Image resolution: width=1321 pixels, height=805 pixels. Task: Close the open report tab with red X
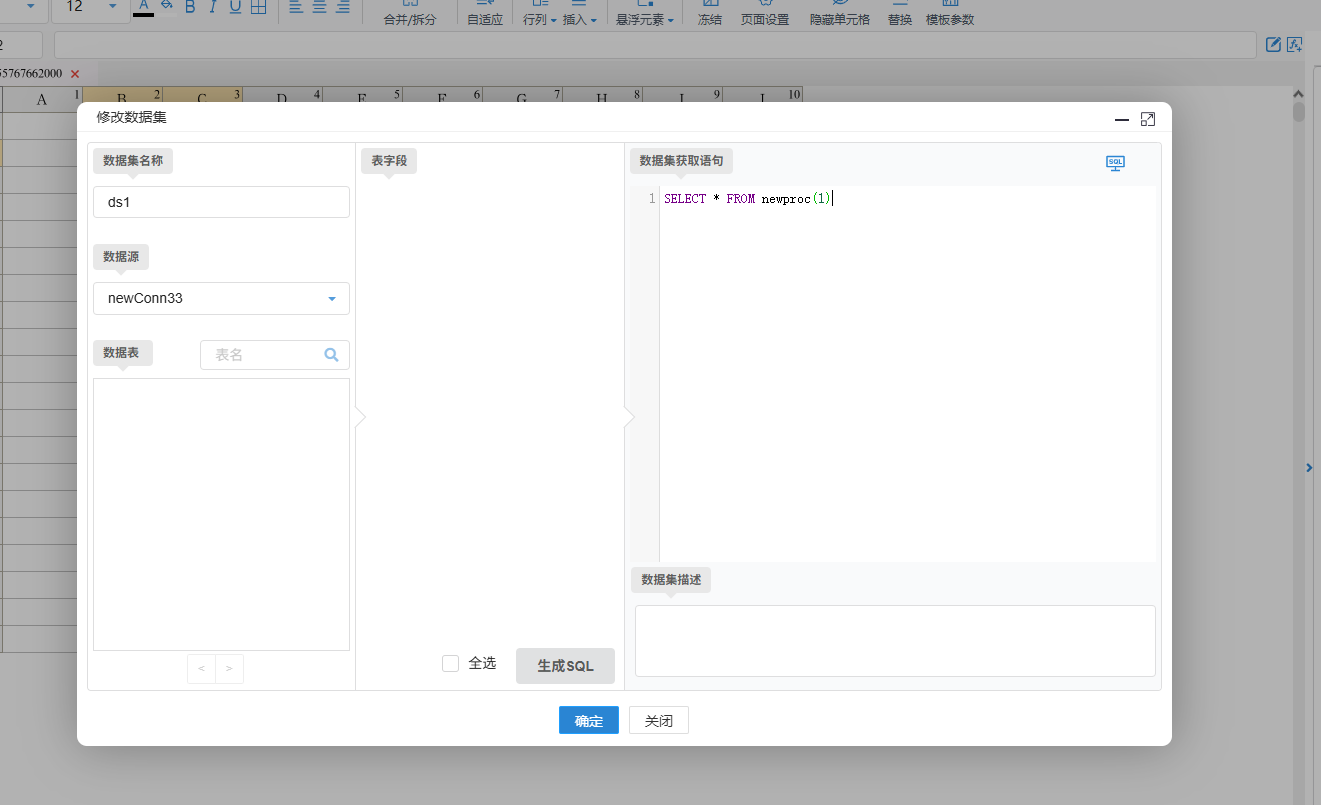click(75, 74)
